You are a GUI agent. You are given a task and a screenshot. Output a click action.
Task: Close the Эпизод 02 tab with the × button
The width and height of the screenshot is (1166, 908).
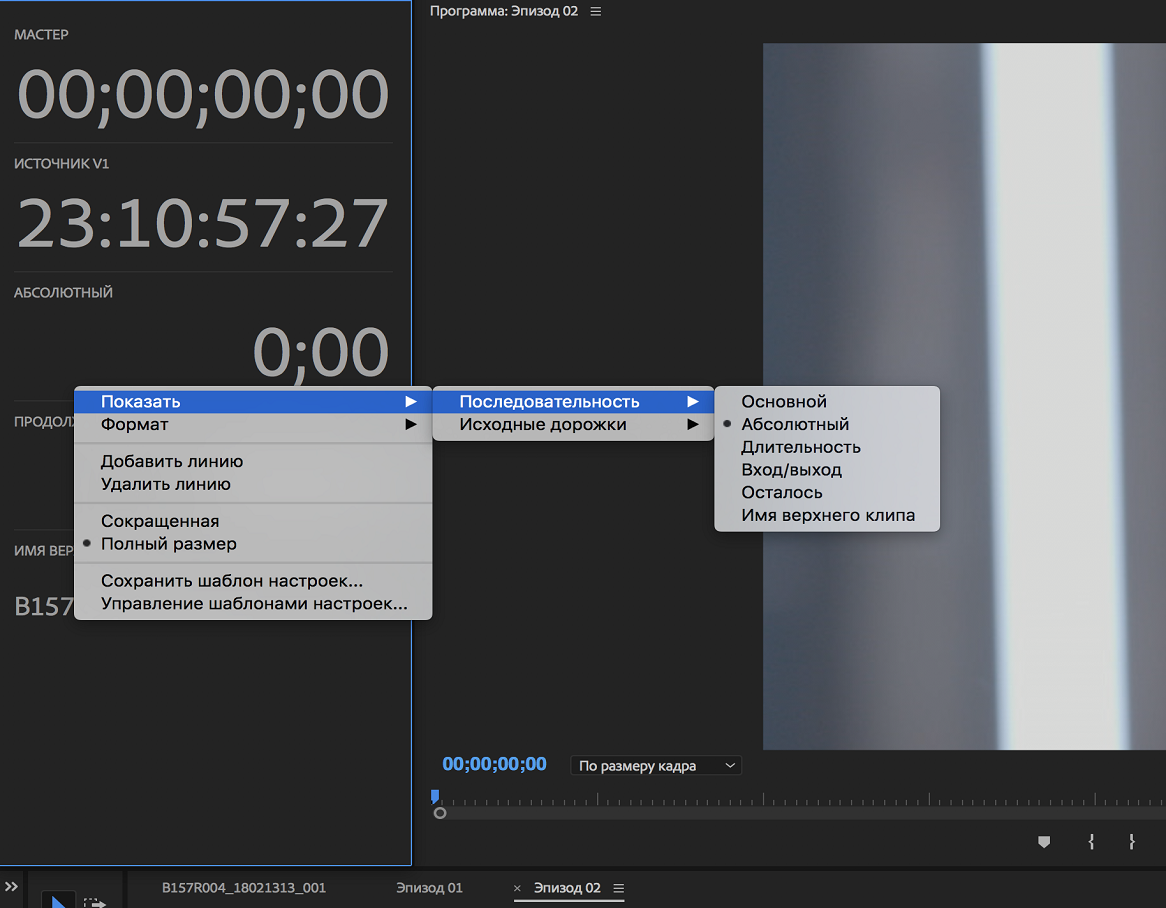pos(517,888)
